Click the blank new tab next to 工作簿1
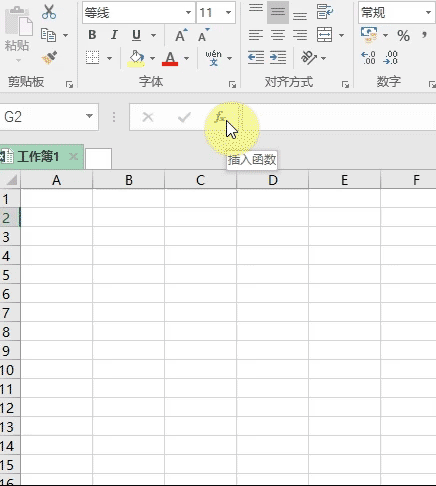 click(x=98, y=159)
